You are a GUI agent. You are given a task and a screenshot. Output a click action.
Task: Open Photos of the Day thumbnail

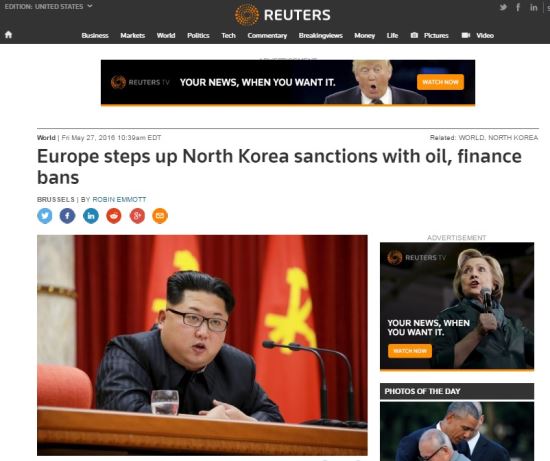click(457, 432)
